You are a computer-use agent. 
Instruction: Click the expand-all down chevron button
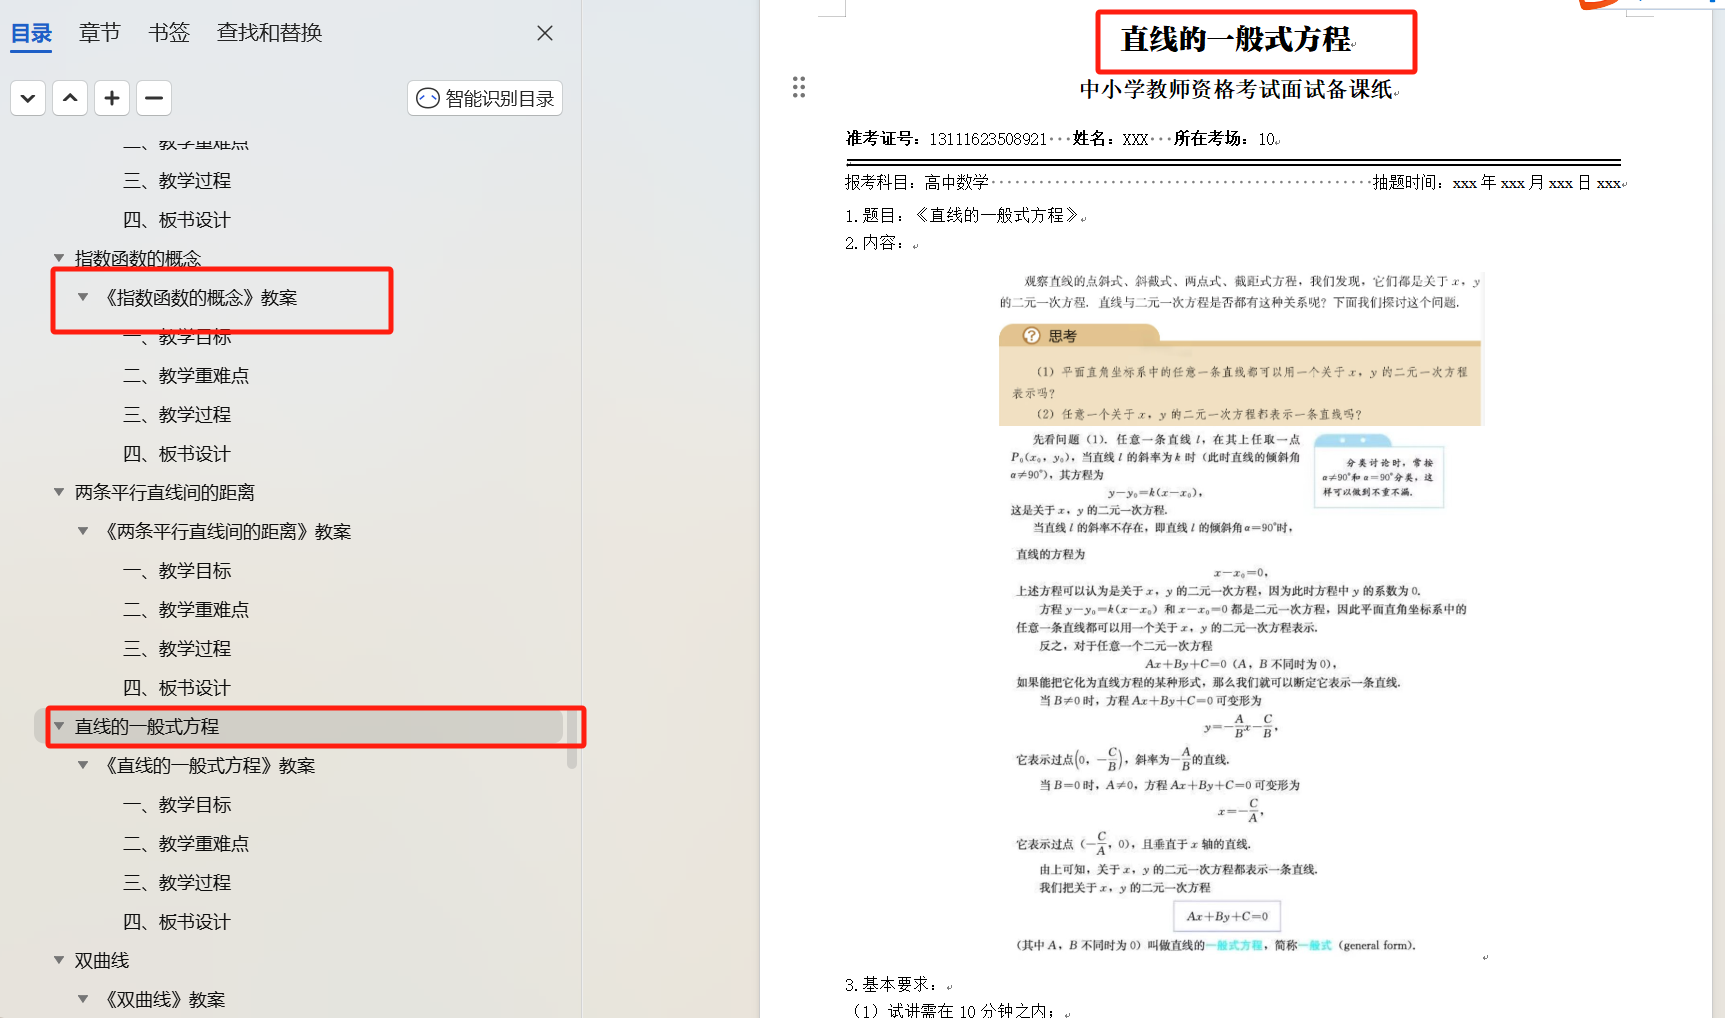[x=28, y=98]
